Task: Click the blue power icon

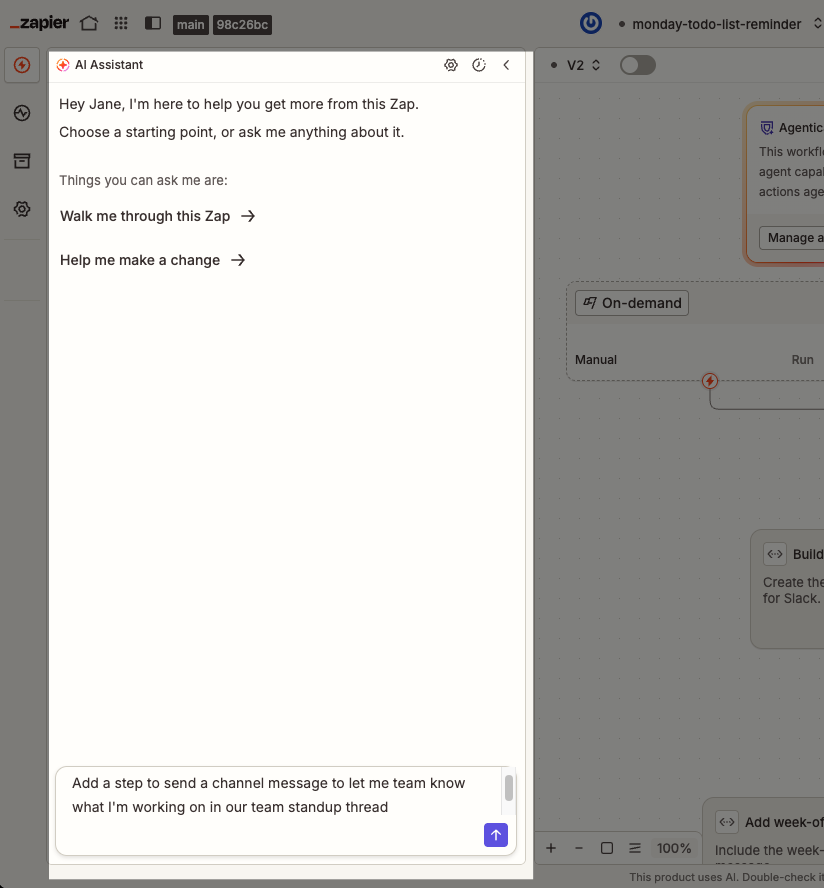Action: click(x=591, y=23)
